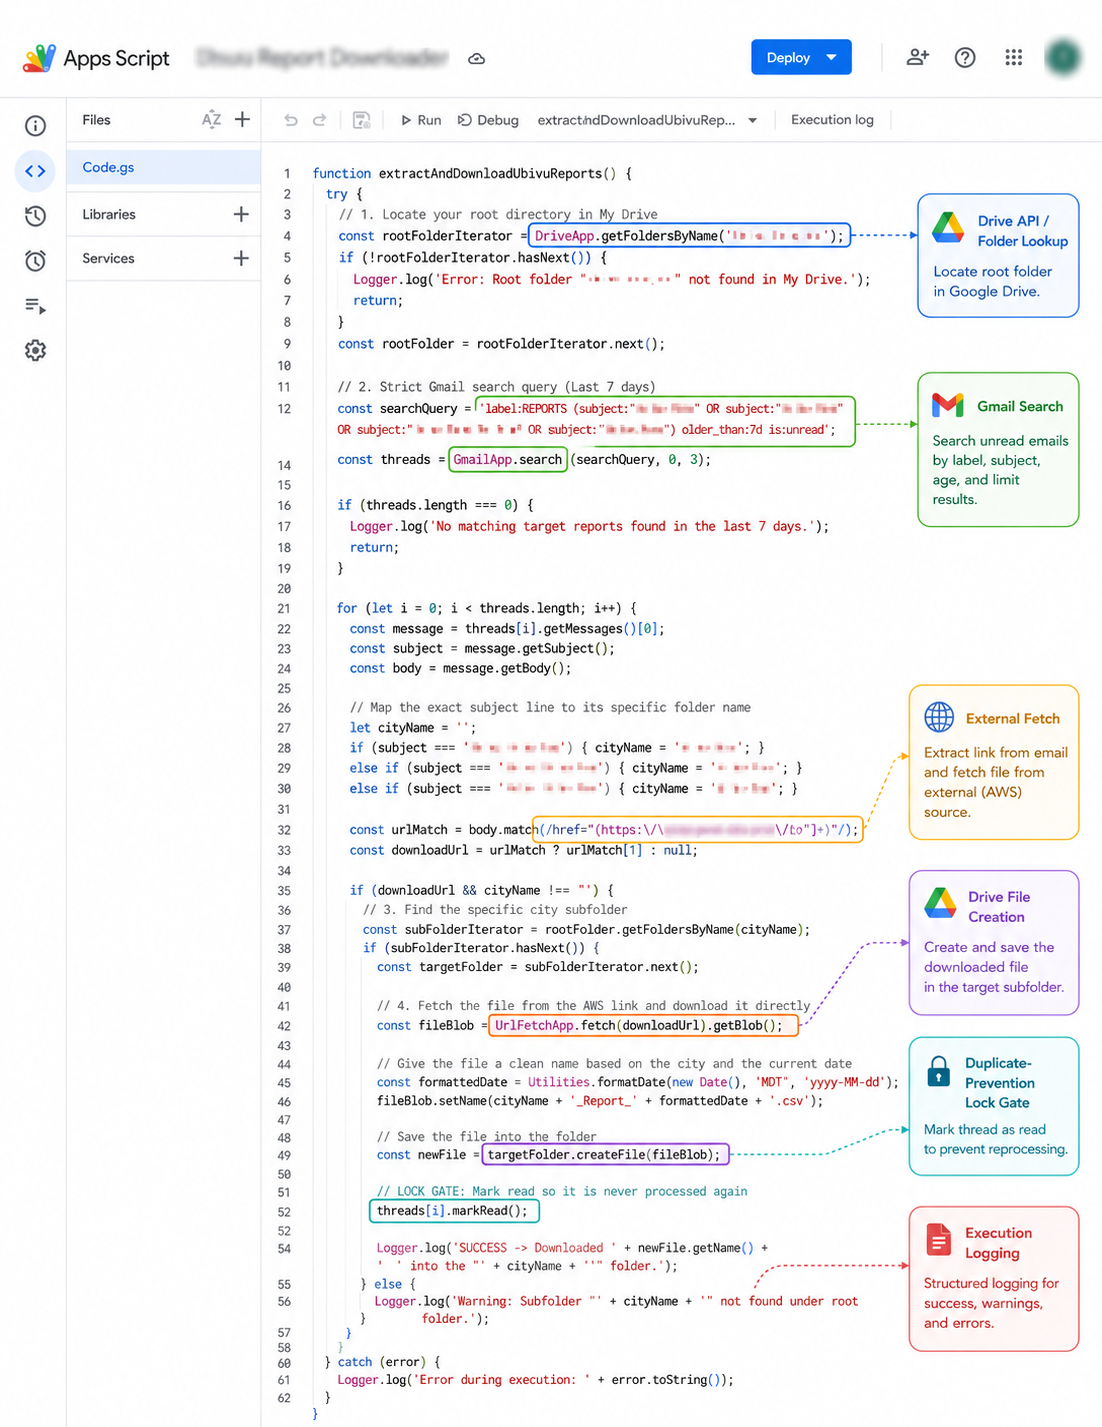
Task: Click 'Locate root folder in Google Drive' text
Action: point(993,281)
